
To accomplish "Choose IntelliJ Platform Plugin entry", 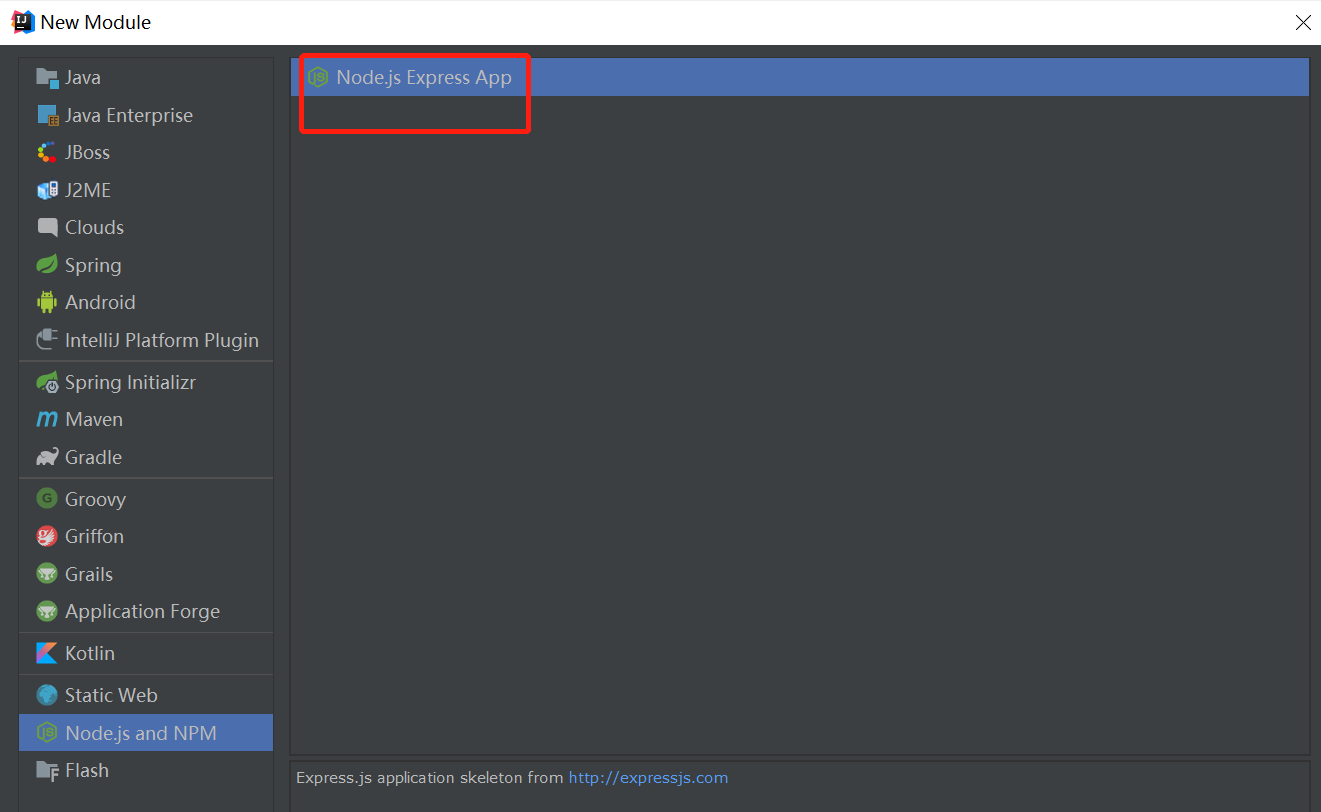I will pyautogui.click(x=146, y=340).
